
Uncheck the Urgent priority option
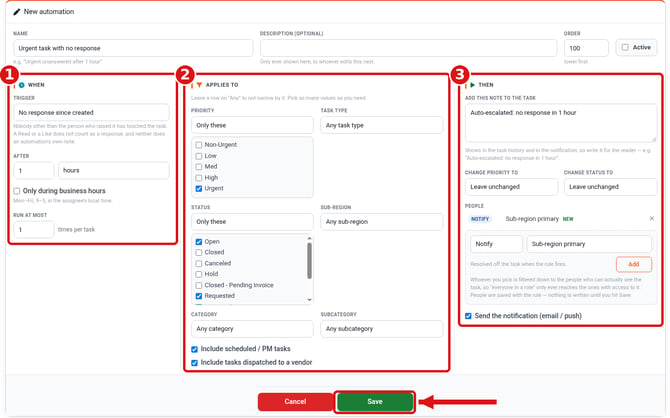tap(199, 188)
